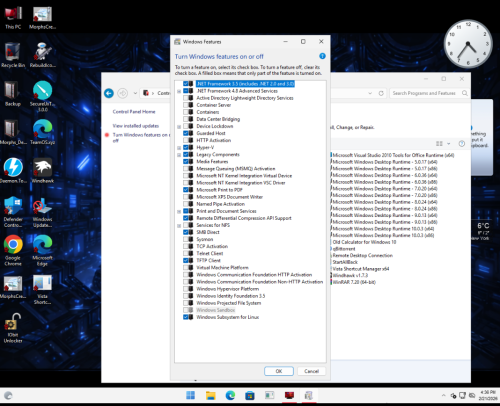Open File Explorer from the taskbar

210,396
